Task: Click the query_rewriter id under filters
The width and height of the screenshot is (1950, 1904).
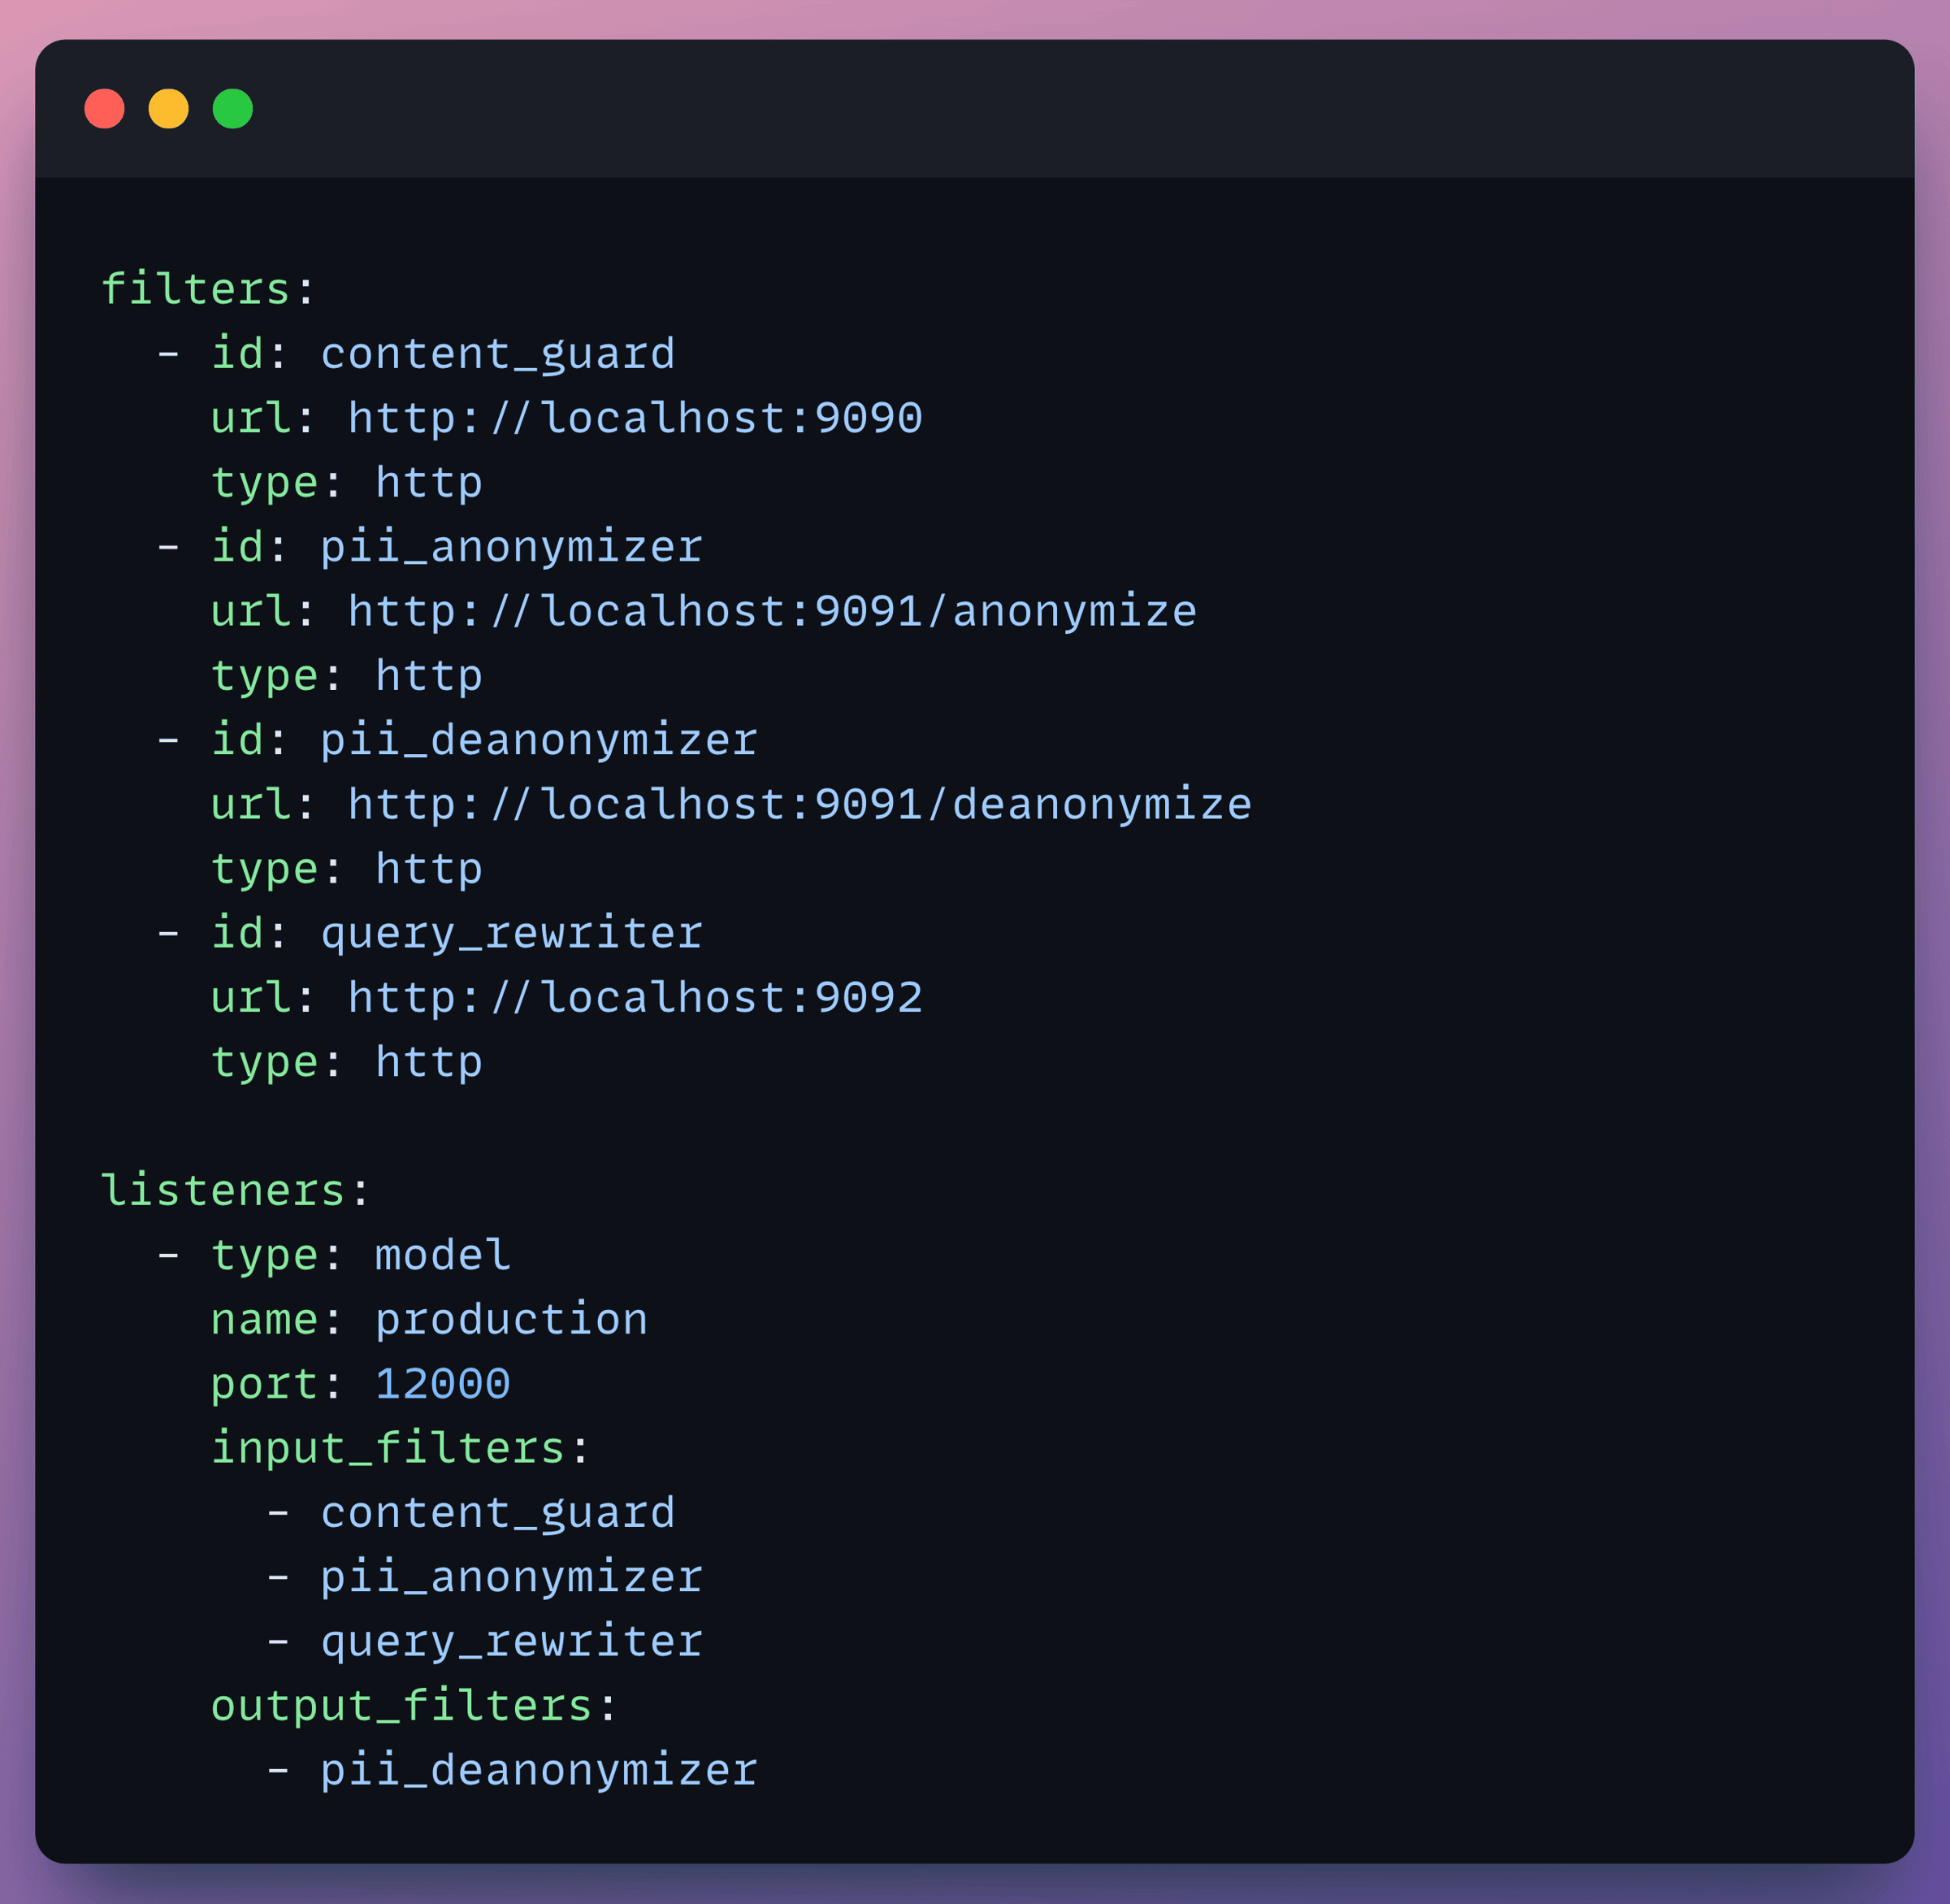Action: 511,933
